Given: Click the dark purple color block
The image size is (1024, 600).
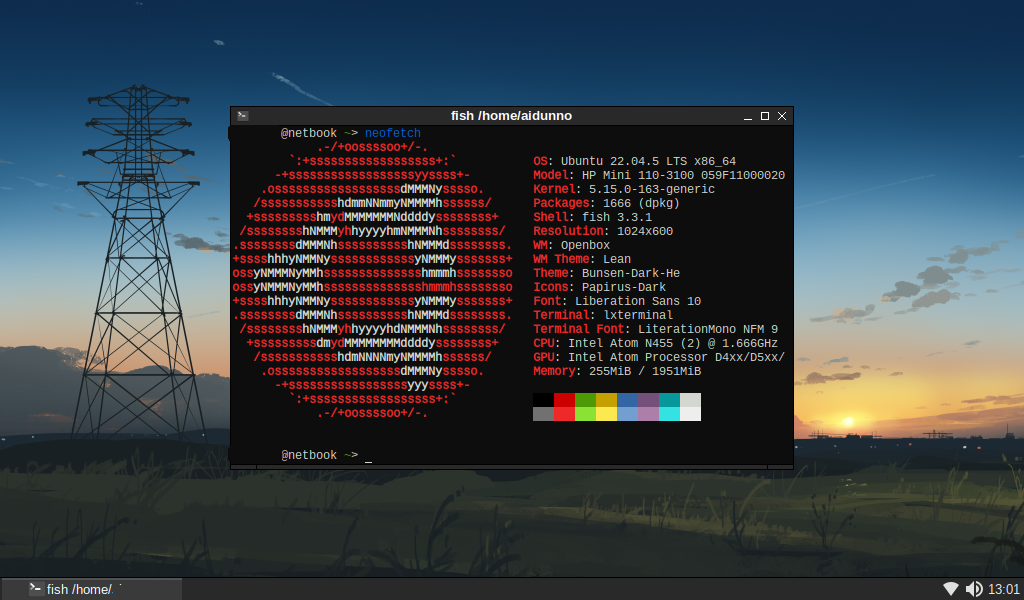Looking at the screenshot, I should [x=648, y=400].
